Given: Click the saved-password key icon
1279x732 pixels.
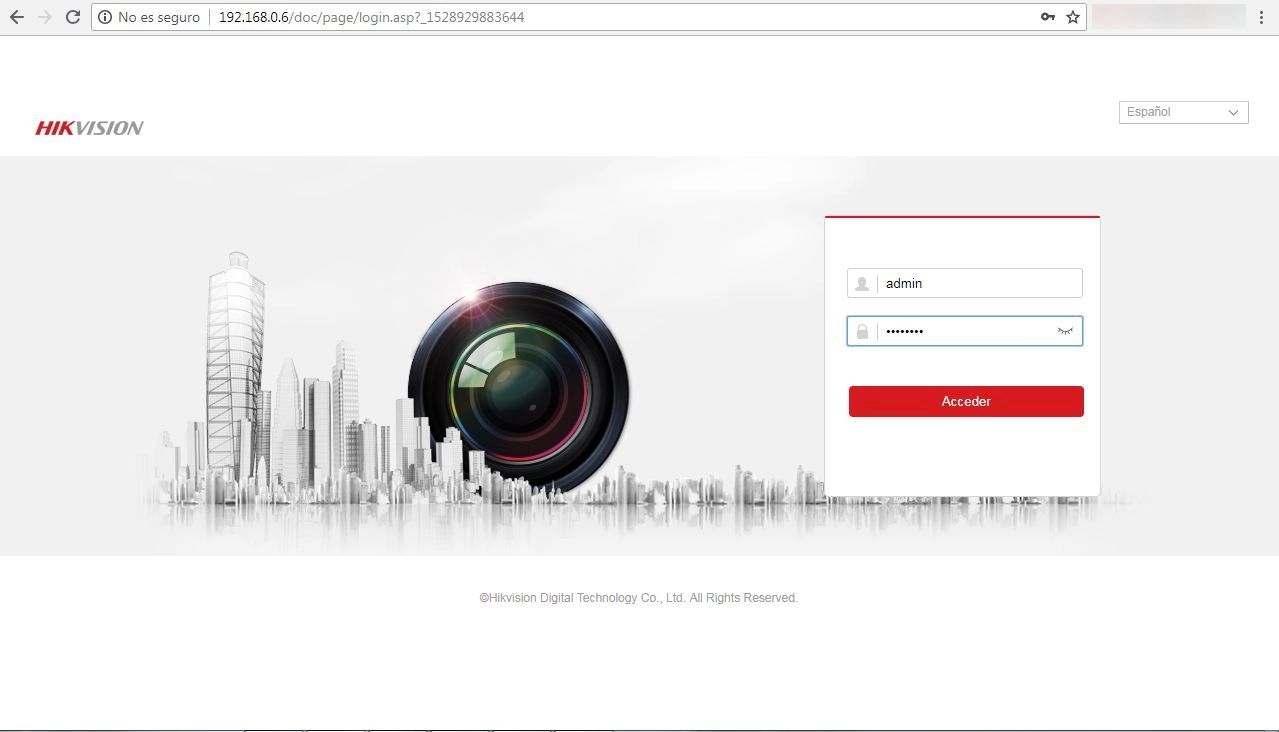Looking at the screenshot, I should pyautogui.click(x=1047, y=16).
